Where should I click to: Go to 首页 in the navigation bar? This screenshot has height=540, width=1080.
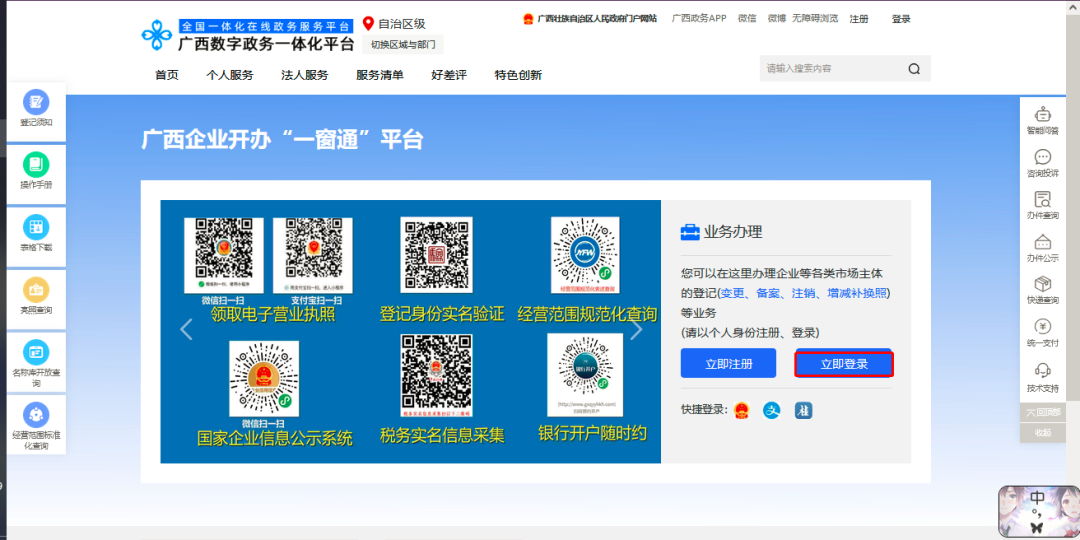tap(167, 75)
